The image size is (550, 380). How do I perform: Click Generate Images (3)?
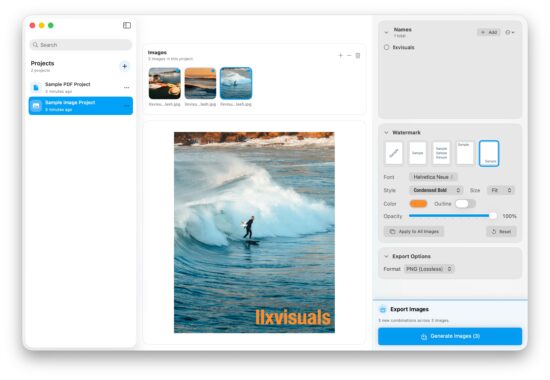tap(450, 336)
